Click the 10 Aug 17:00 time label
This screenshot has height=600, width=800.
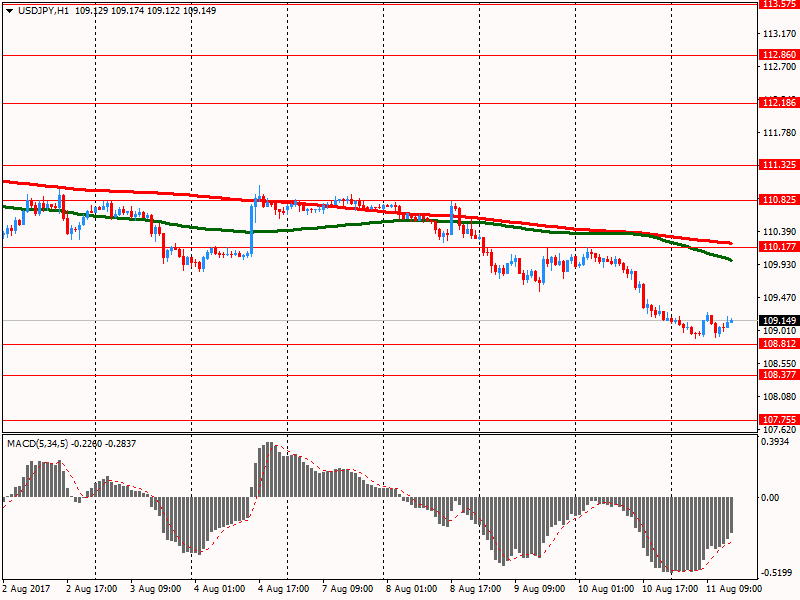pyautogui.click(x=670, y=589)
